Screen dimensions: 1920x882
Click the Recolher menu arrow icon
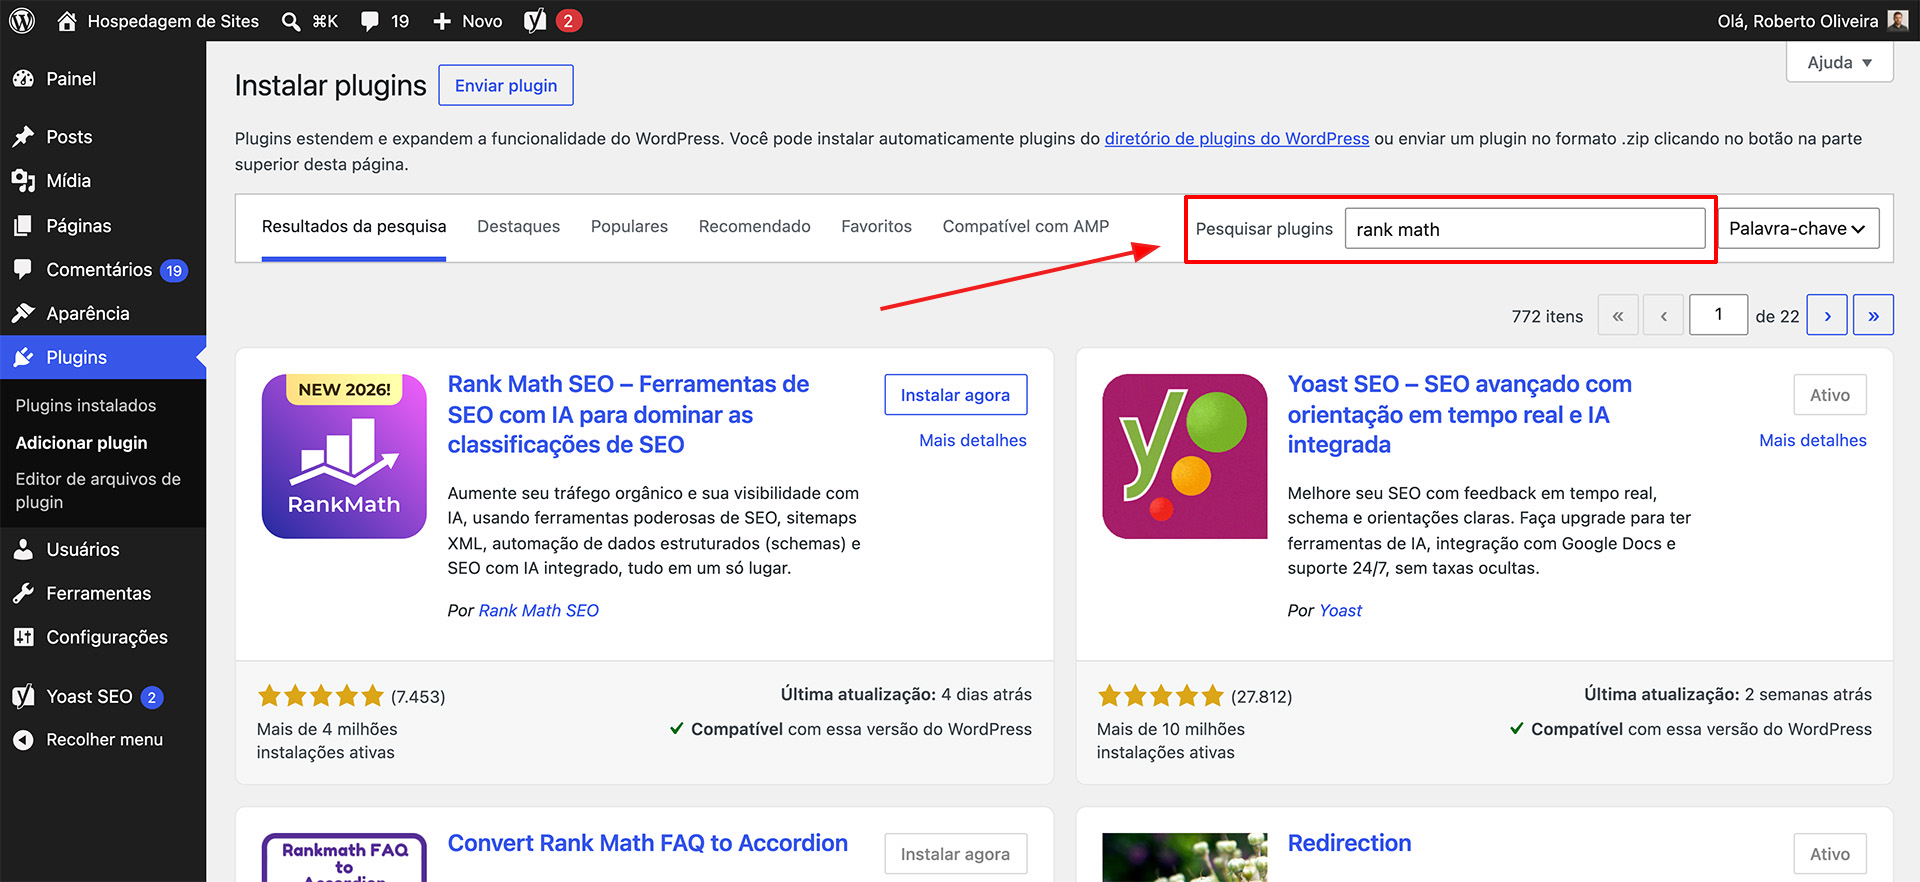point(23,740)
